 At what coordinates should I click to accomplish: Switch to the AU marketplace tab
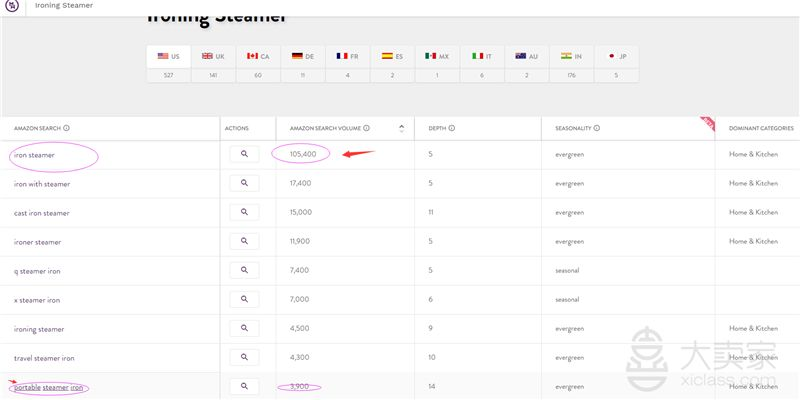tap(527, 57)
